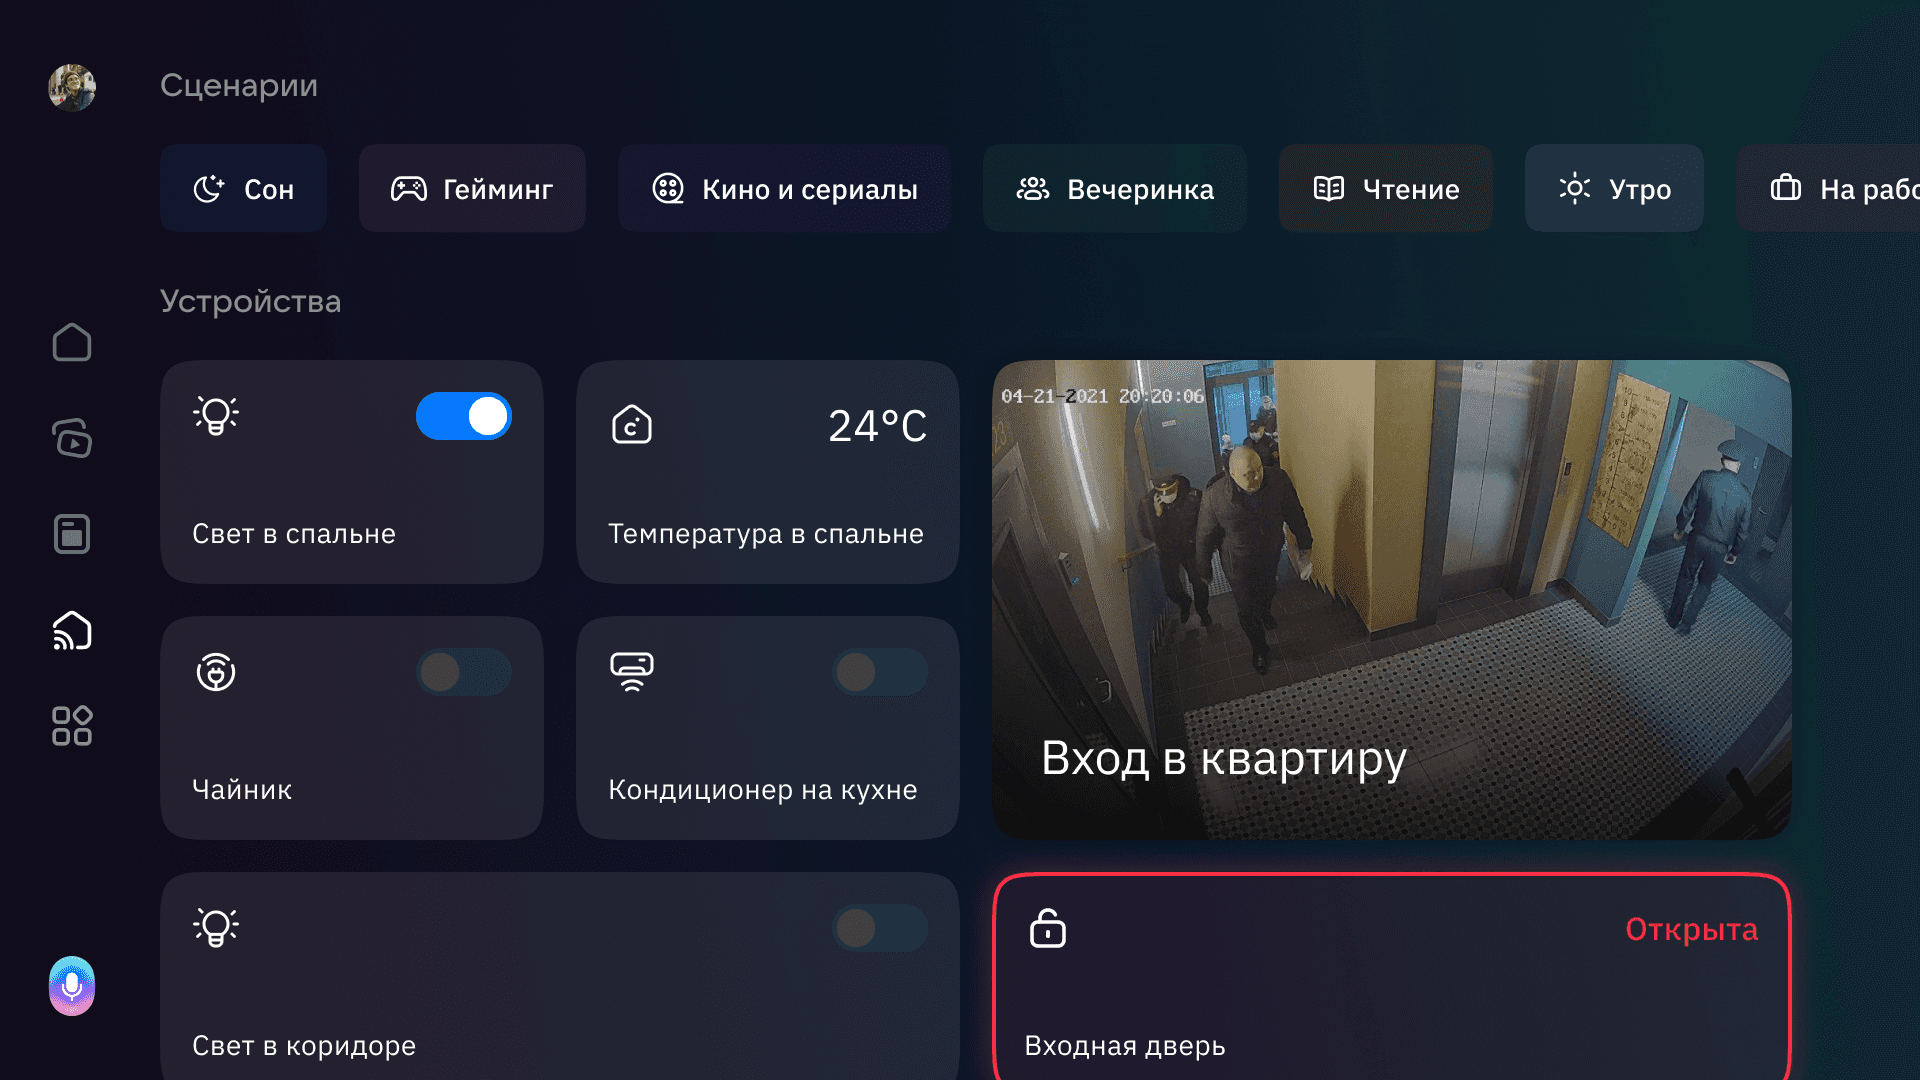Open the user profile avatar
The height and width of the screenshot is (1080, 1920).
[x=72, y=88]
